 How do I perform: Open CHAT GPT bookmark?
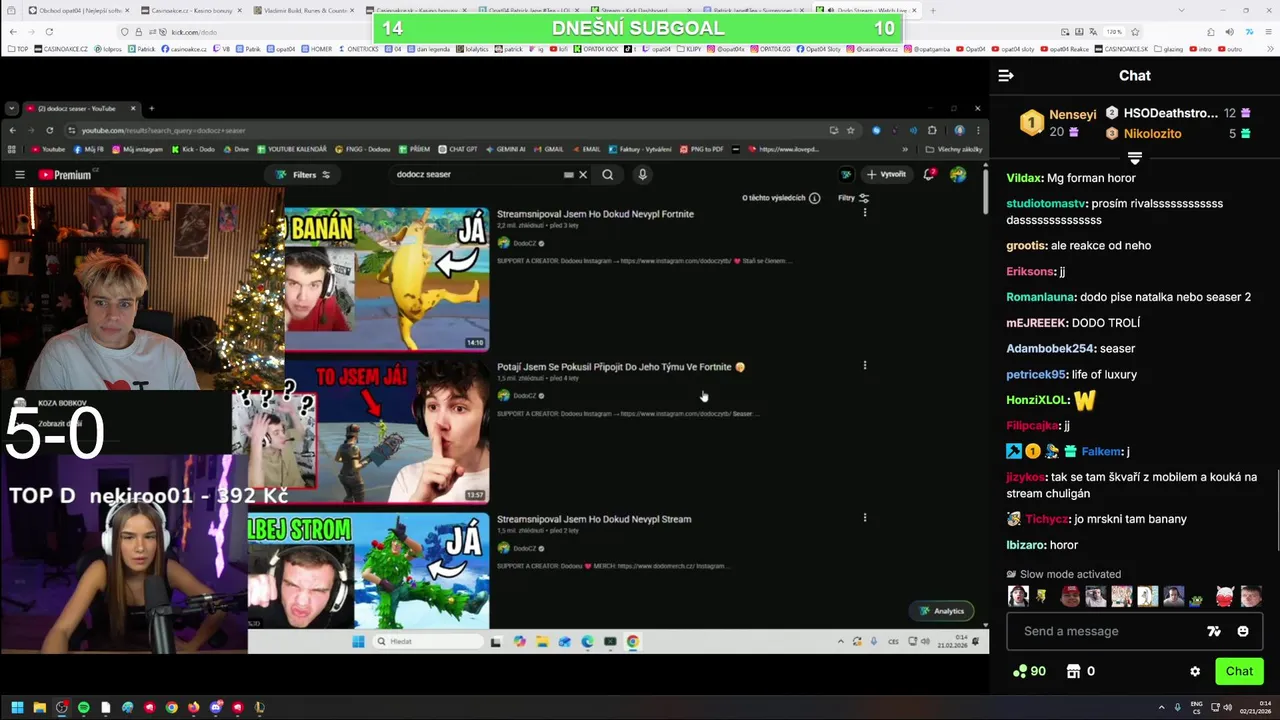coord(457,149)
